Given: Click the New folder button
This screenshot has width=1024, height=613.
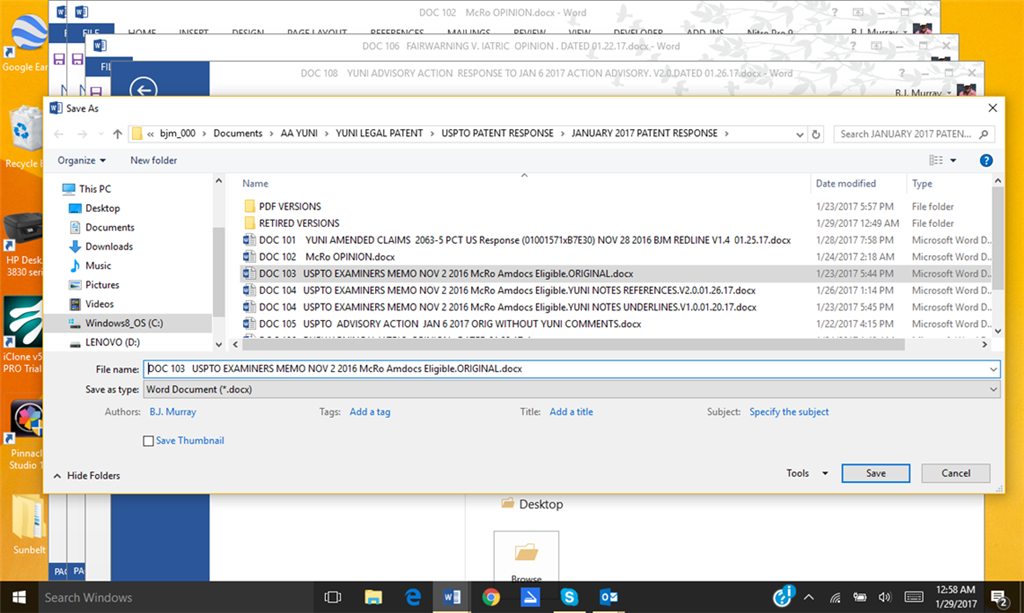Looking at the screenshot, I should point(153,160).
